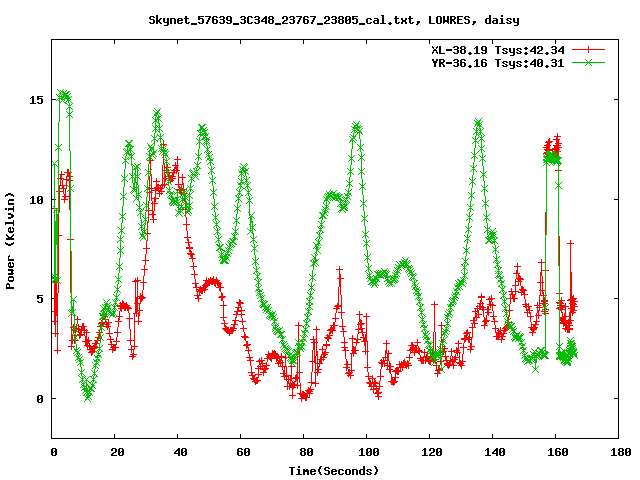Click the Power (Kelvin) y-axis label
The image size is (640, 480).
click(10, 240)
